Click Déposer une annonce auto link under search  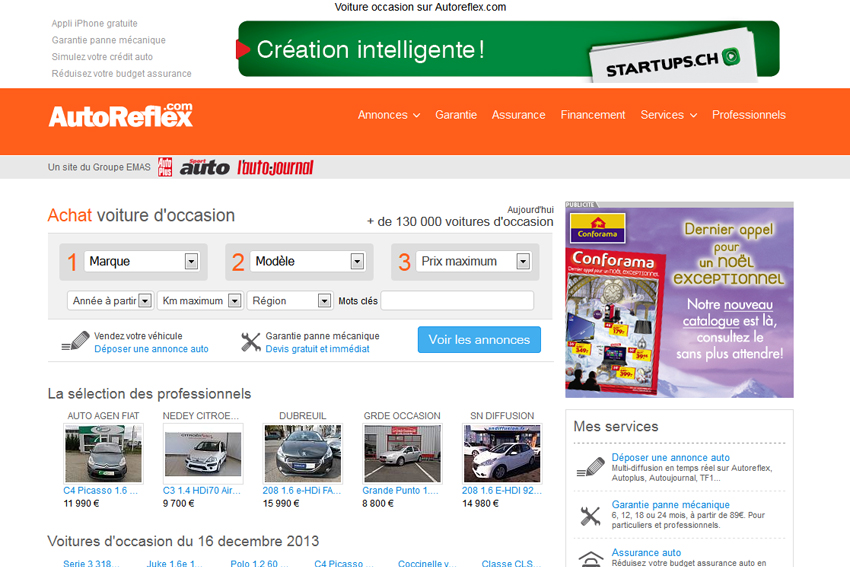[151, 349]
